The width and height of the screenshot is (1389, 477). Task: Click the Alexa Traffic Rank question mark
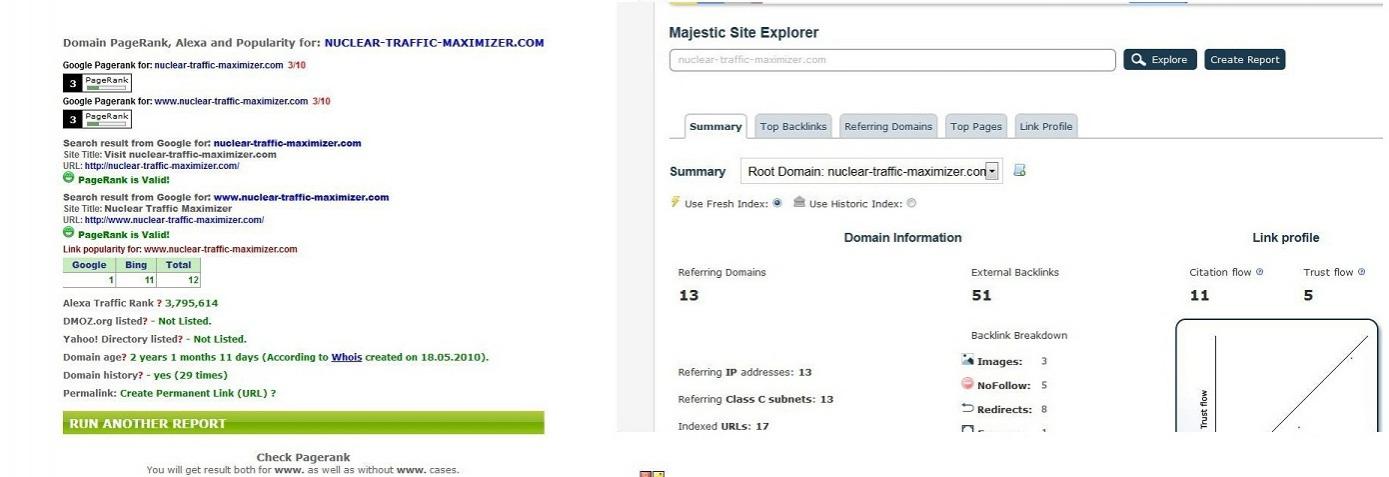click(159, 303)
